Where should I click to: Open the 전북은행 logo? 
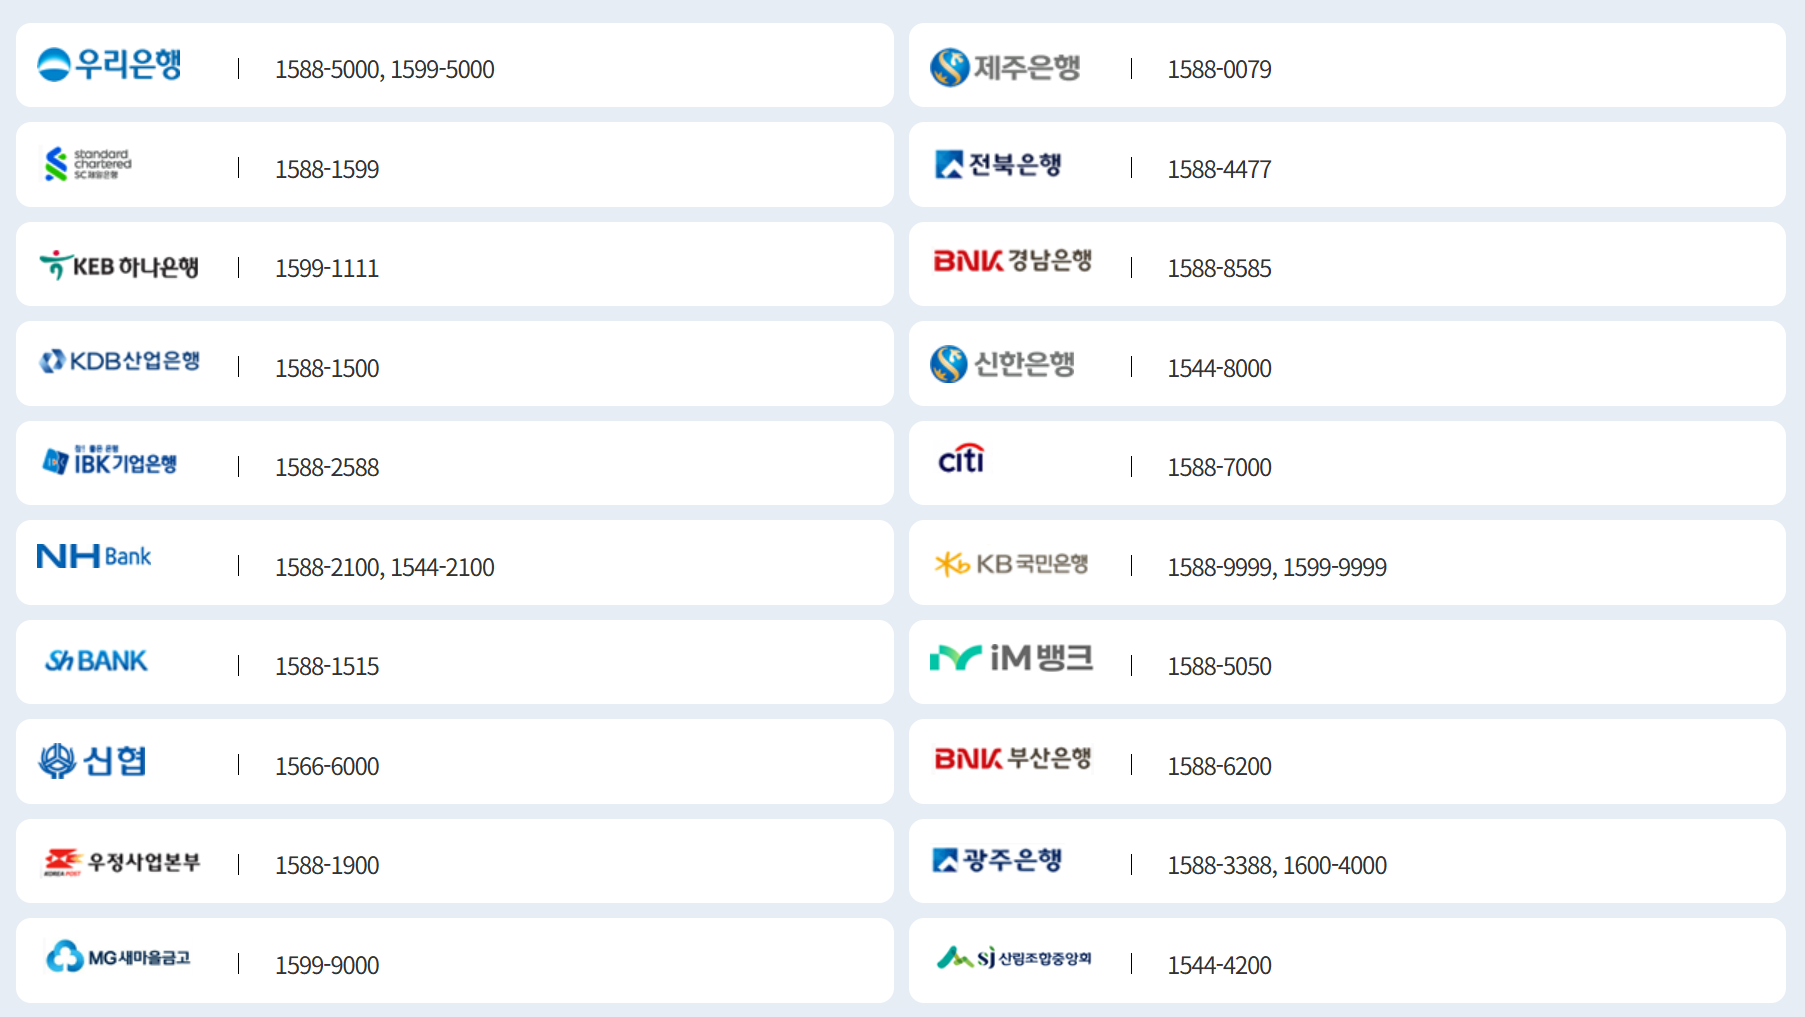click(x=998, y=164)
